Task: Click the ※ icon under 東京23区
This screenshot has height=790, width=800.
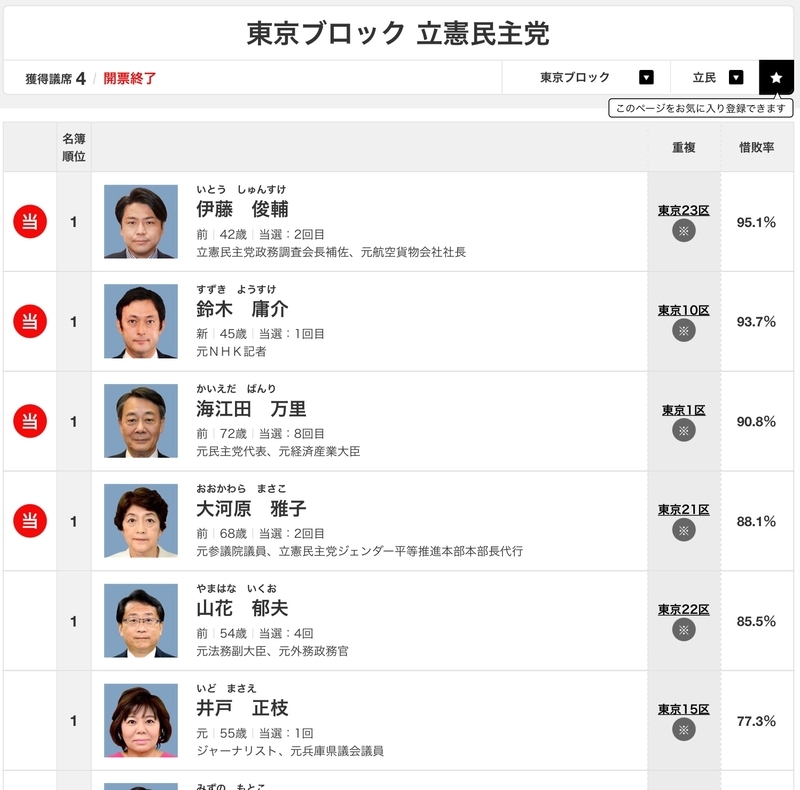Action: pyautogui.click(x=684, y=231)
